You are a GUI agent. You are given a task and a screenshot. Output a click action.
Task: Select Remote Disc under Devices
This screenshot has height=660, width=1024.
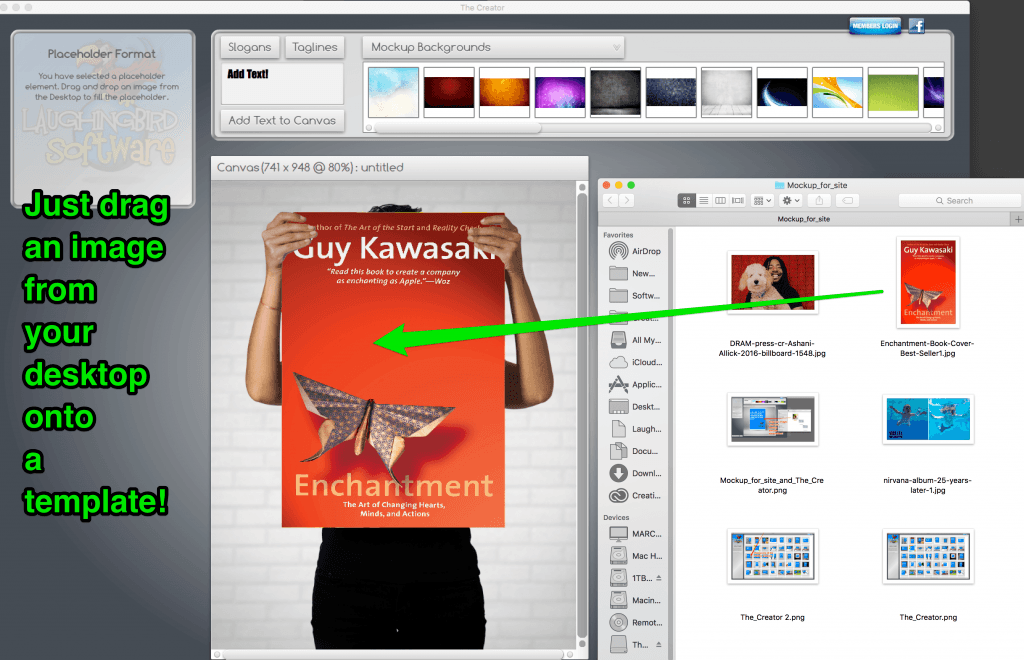(x=635, y=622)
